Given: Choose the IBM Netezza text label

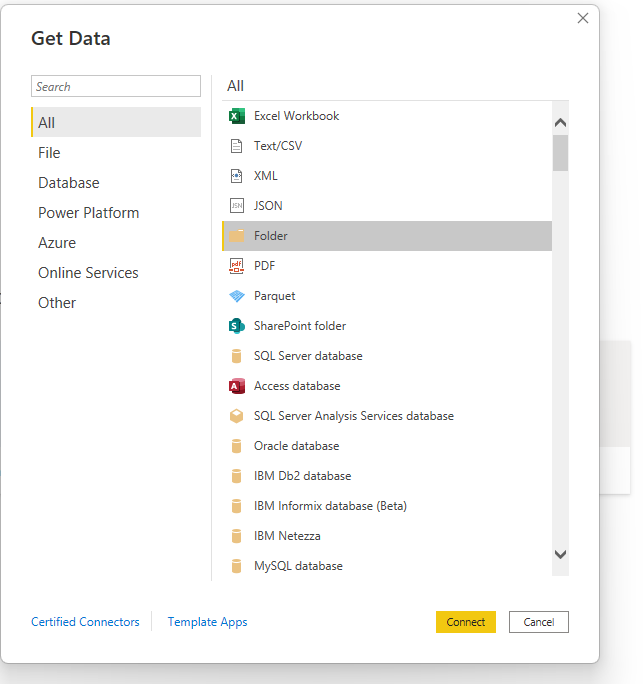Looking at the screenshot, I should click(x=287, y=536).
